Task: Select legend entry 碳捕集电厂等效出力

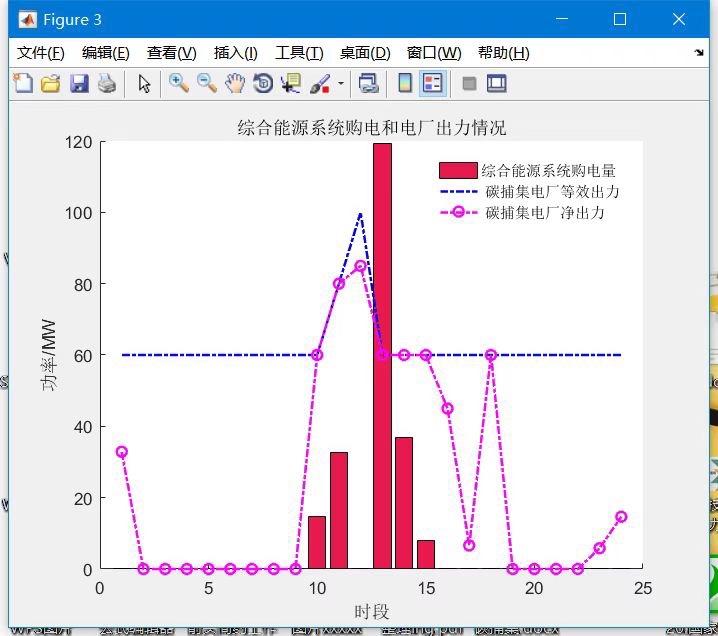Action: [x=552, y=192]
